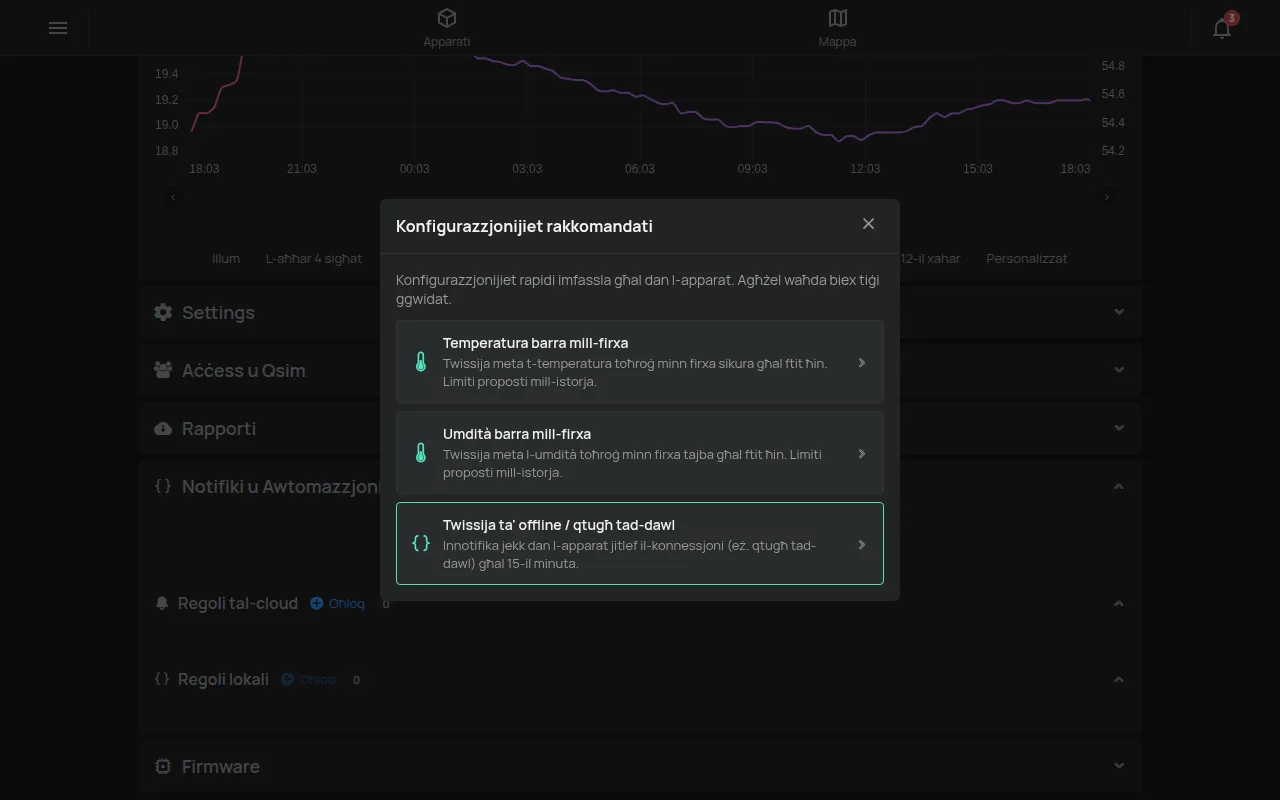The height and width of the screenshot is (800, 1280).
Task: Expand the Settings section chevron
Action: [x=1119, y=312]
